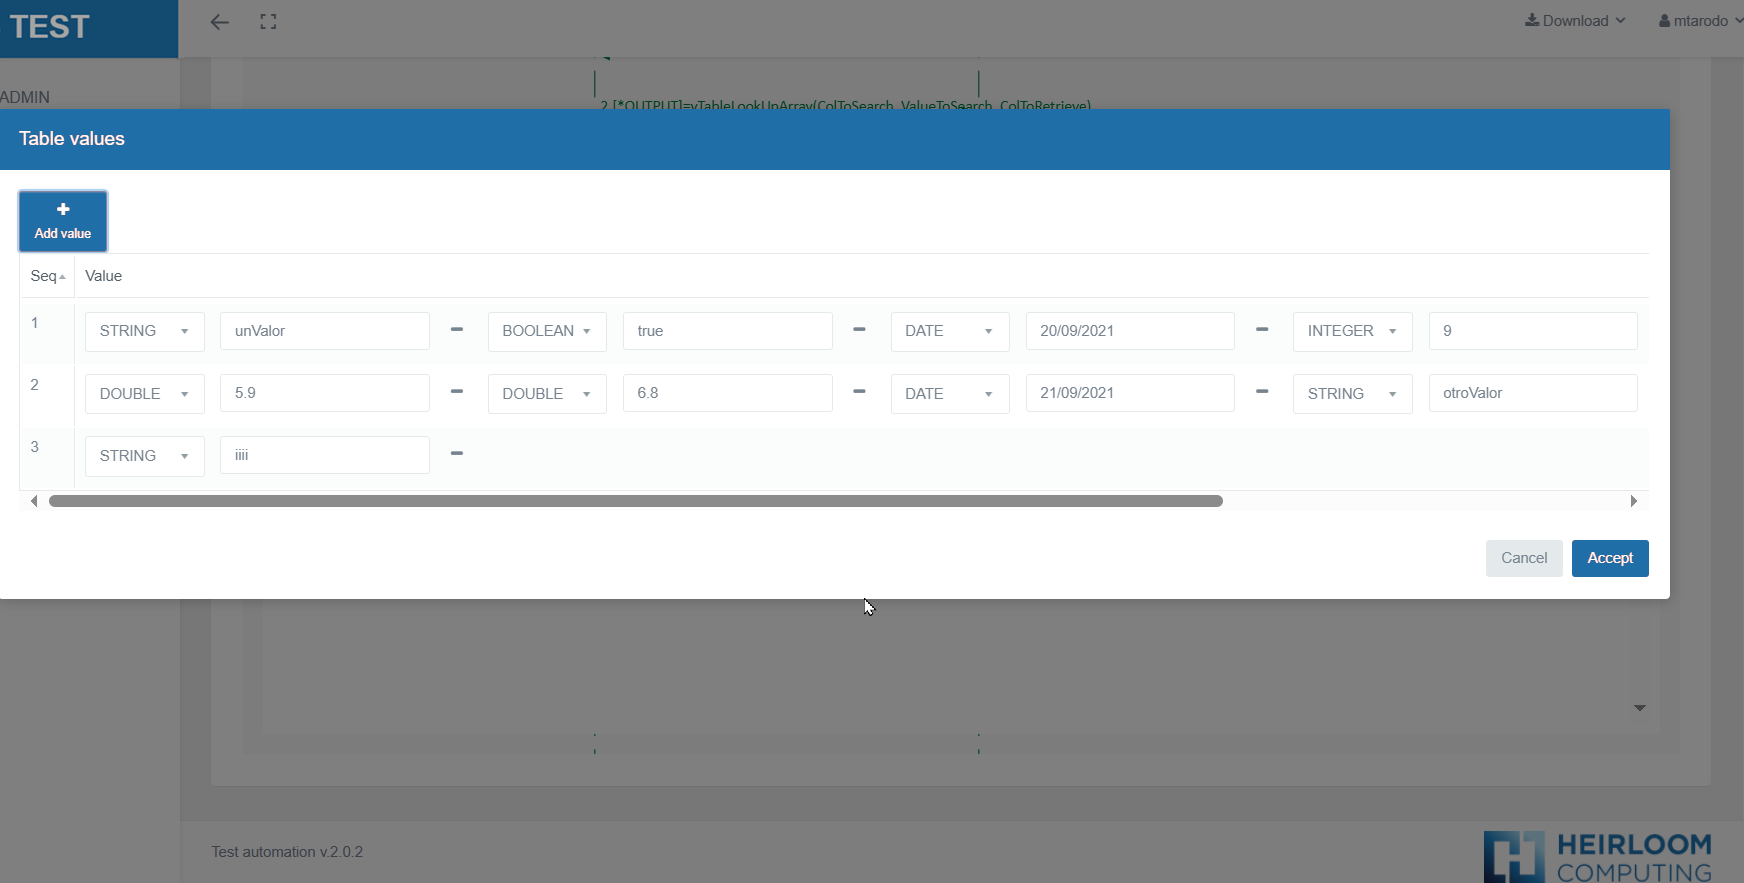Open BOOLEAN type dropdown in row 1

[x=547, y=331]
